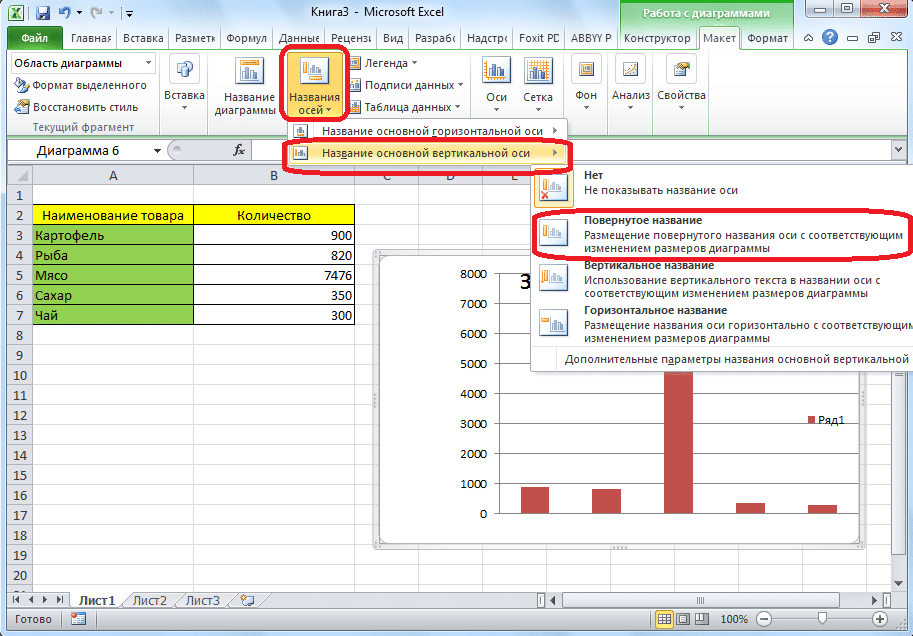Switch to the Конструктор ribbon tab
913x636 pixels.
coord(656,38)
